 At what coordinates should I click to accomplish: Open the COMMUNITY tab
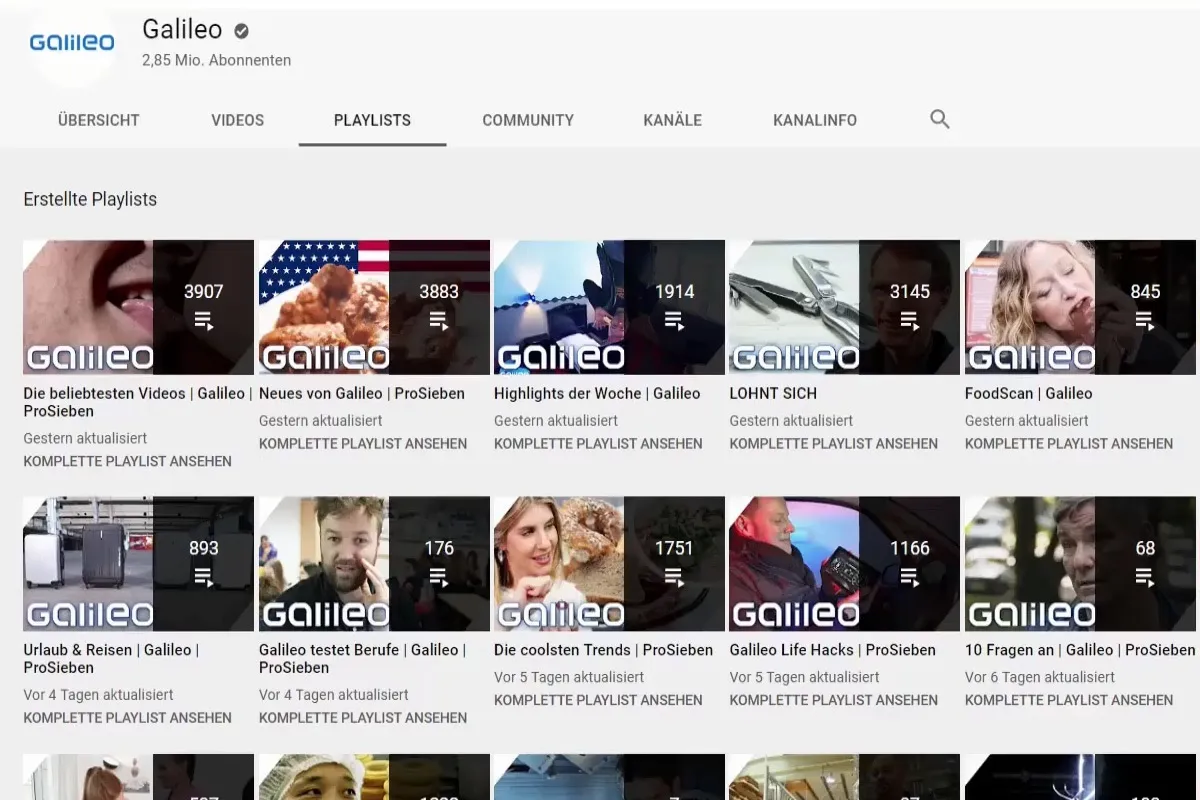pyautogui.click(x=528, y=120)
